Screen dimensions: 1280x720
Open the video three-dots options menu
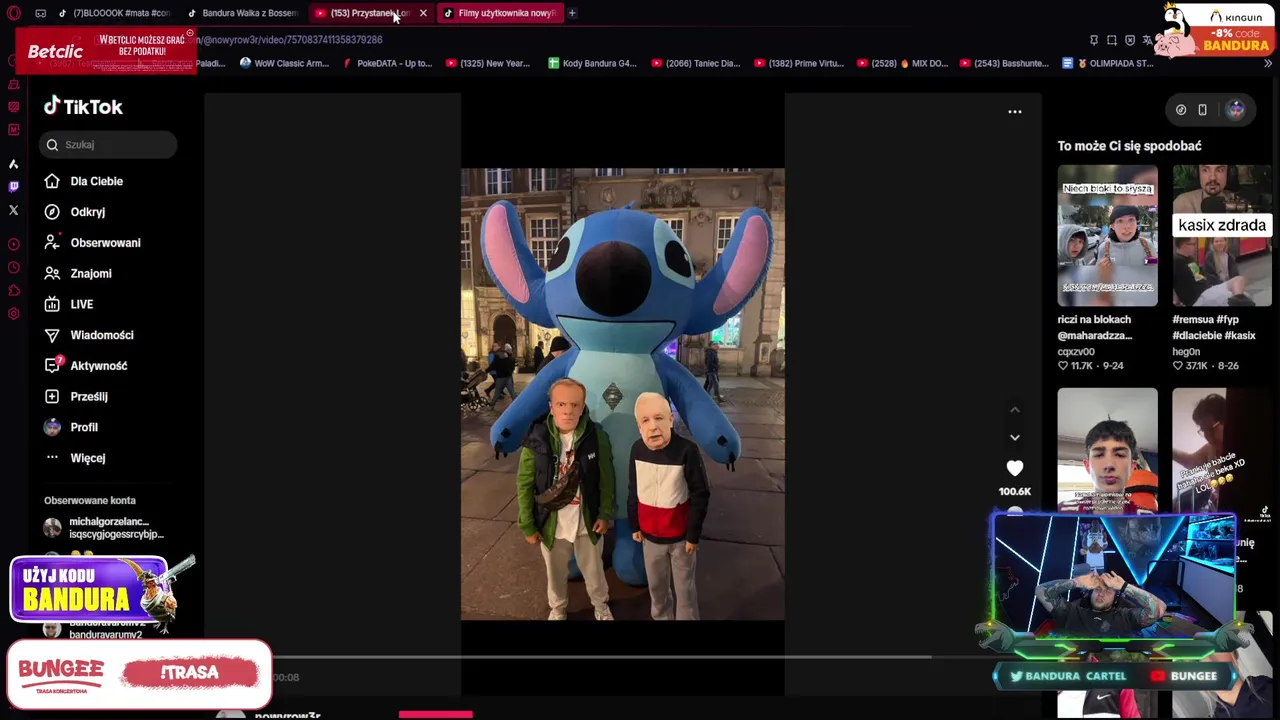point(1014,112)
